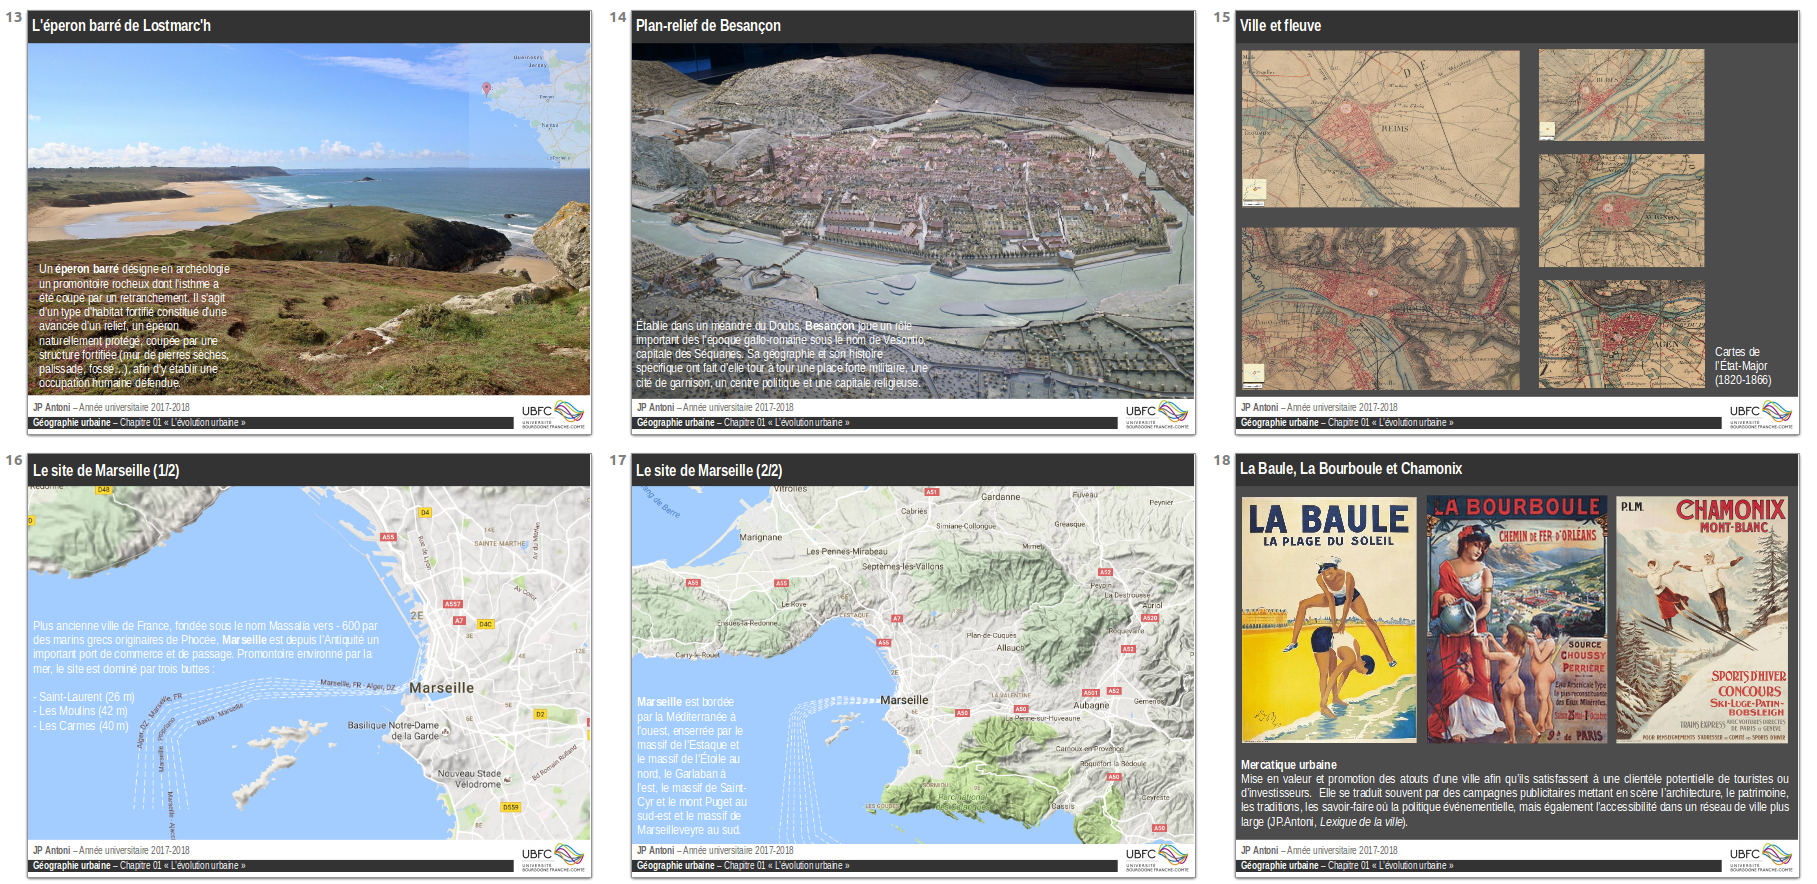Click the red location pin on Brittany inset map
Screen dimensions: 1817x884
coord(487,88)
